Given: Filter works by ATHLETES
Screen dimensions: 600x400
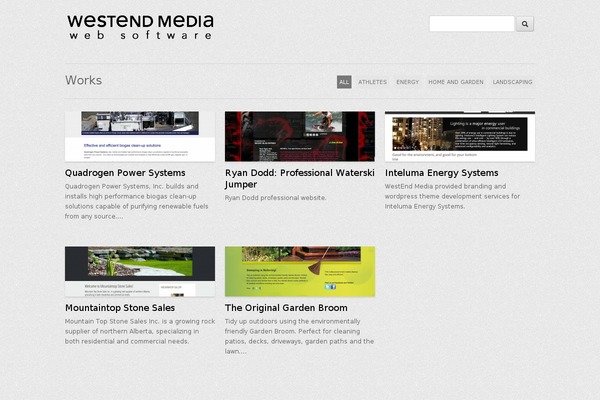Looking at the screenshot, I should tap(372, 82).
